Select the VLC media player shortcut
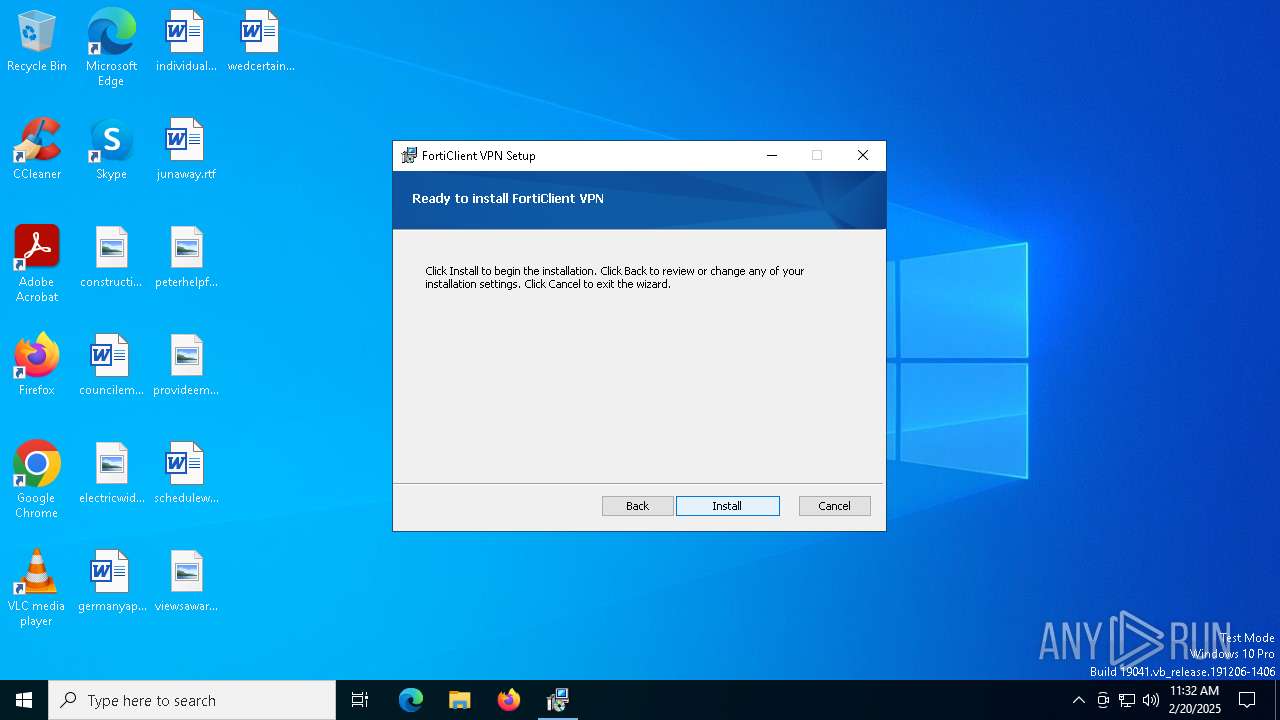 pyautogui.click(x=37, y=588)
